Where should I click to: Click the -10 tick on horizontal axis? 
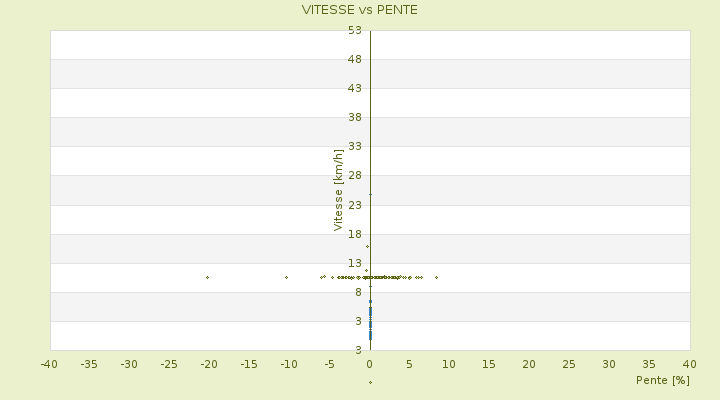289,364
